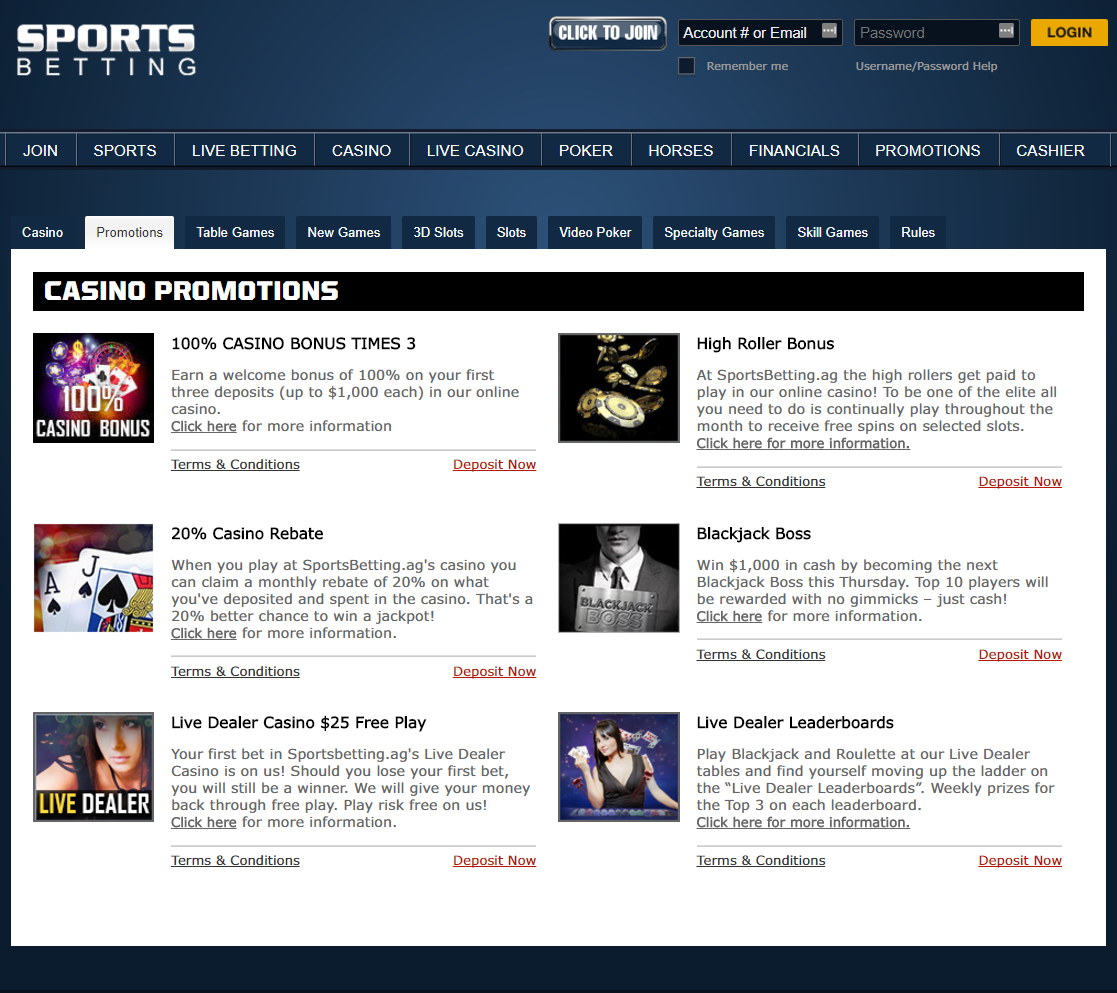Image resolution: width=1117 pixels, height=993 pixels.
Task: Click the '20% Casino Rebate' heading
Action: (247, 534)
